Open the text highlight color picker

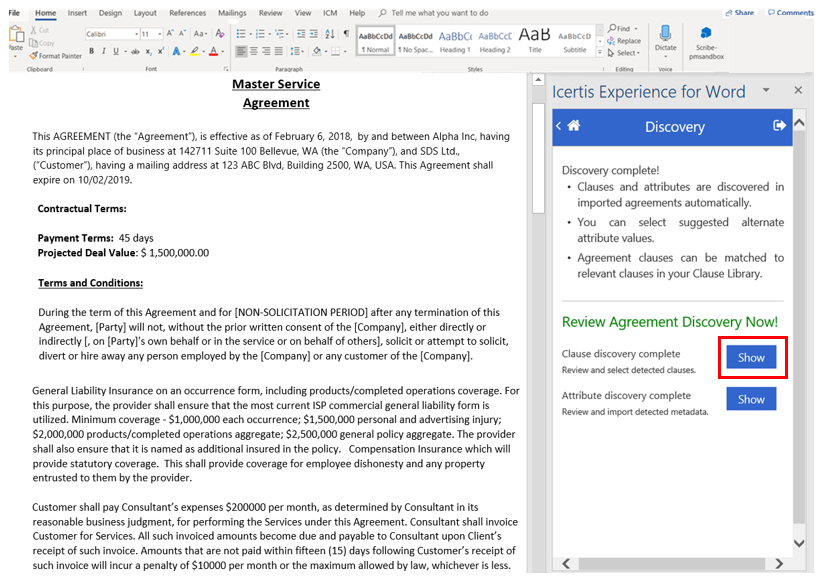[x=198, y=51]
